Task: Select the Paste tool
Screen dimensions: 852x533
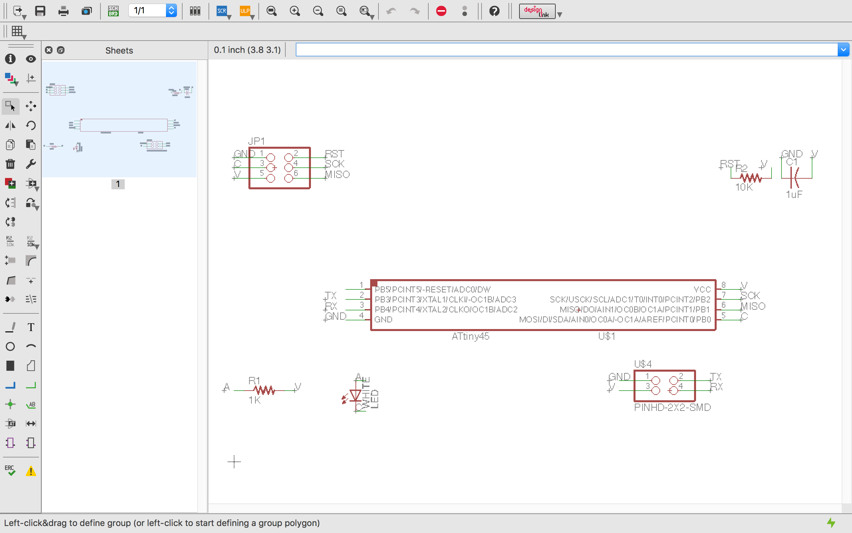Action: point(31,145)
